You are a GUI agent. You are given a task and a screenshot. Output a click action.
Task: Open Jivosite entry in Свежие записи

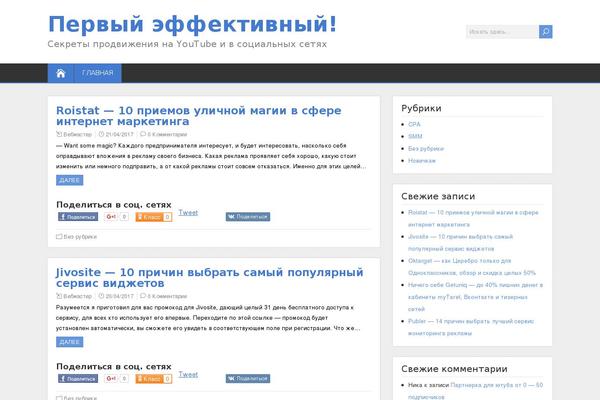click(x=460, y=243)
